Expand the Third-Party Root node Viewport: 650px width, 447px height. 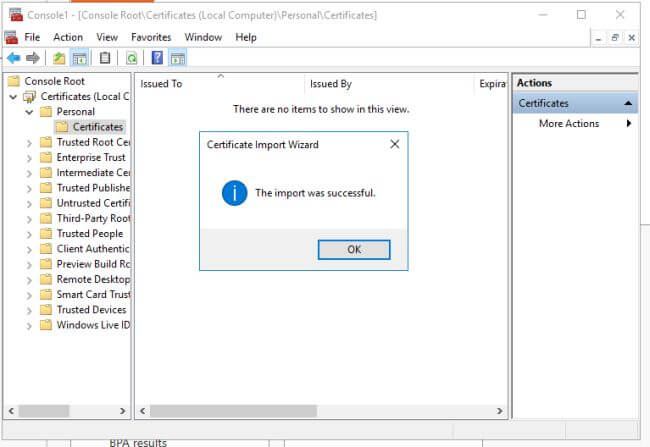[x=29, y=219]
